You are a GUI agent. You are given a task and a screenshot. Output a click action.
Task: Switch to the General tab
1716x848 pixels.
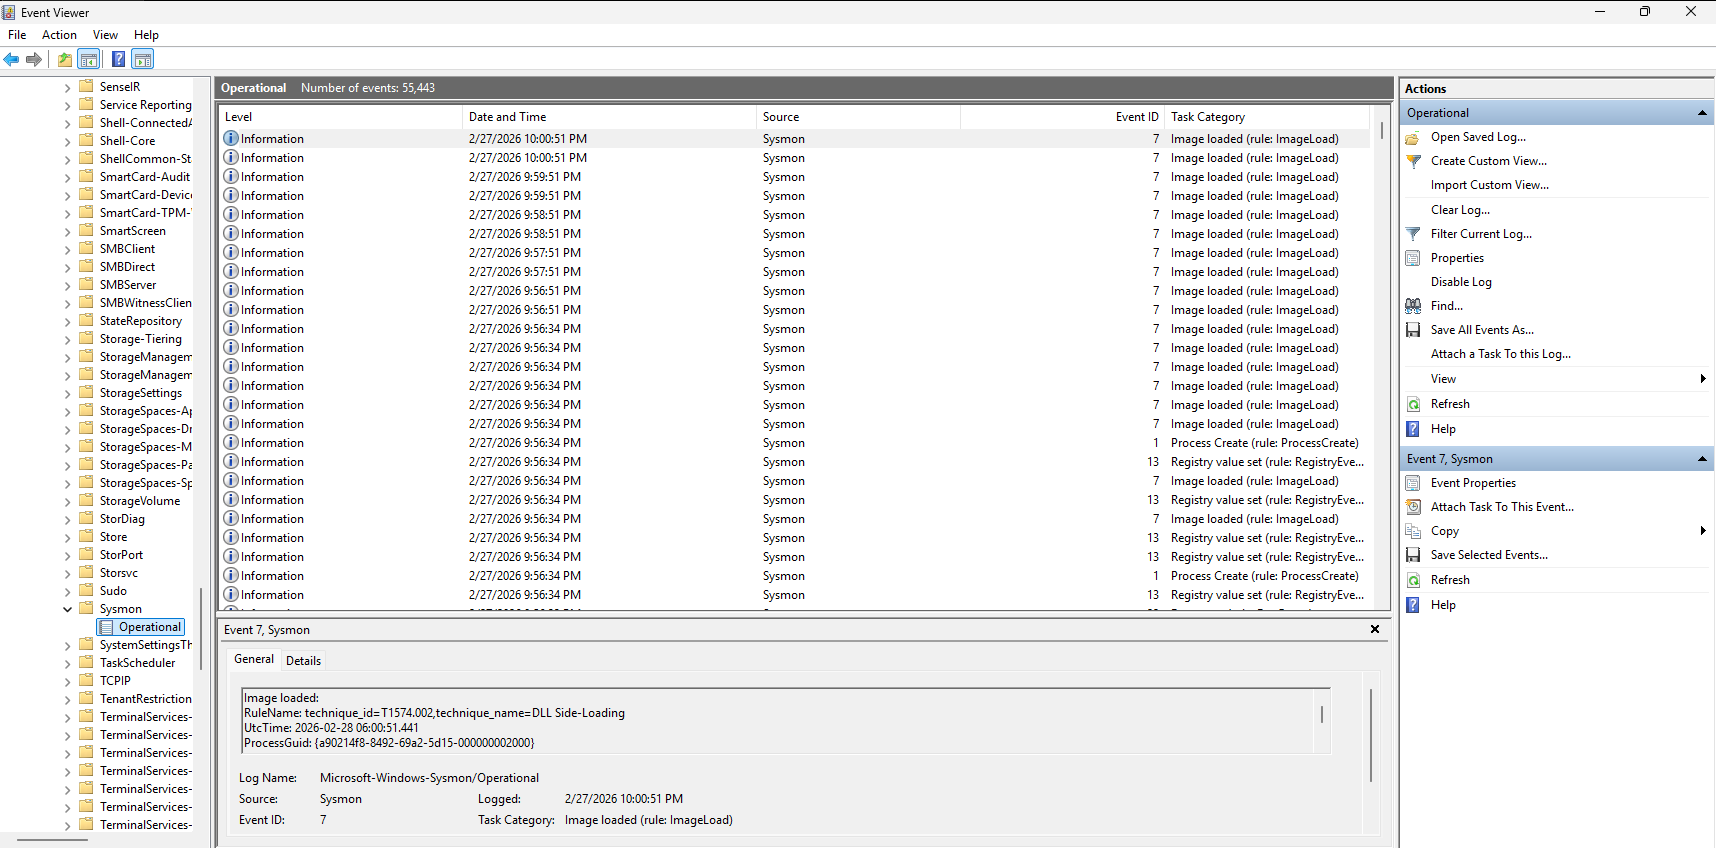pyautogui.click(x=254, y=659)
